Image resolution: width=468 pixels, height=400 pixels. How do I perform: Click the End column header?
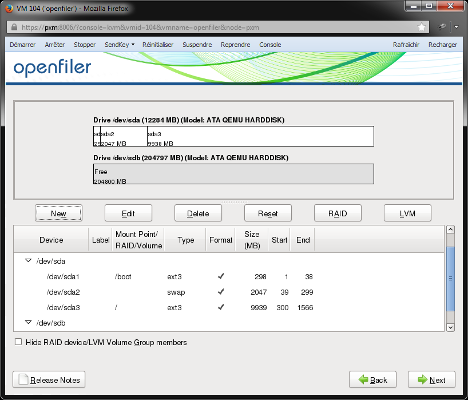click(x=303, y=240)
